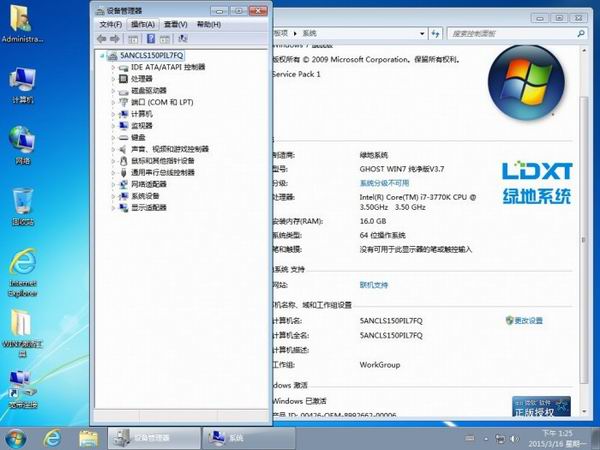Collapse the SANCLS150PIL7FQ root node
This screenshot has width=600, height=450.
pyautogui.click(x=102, y=56)
